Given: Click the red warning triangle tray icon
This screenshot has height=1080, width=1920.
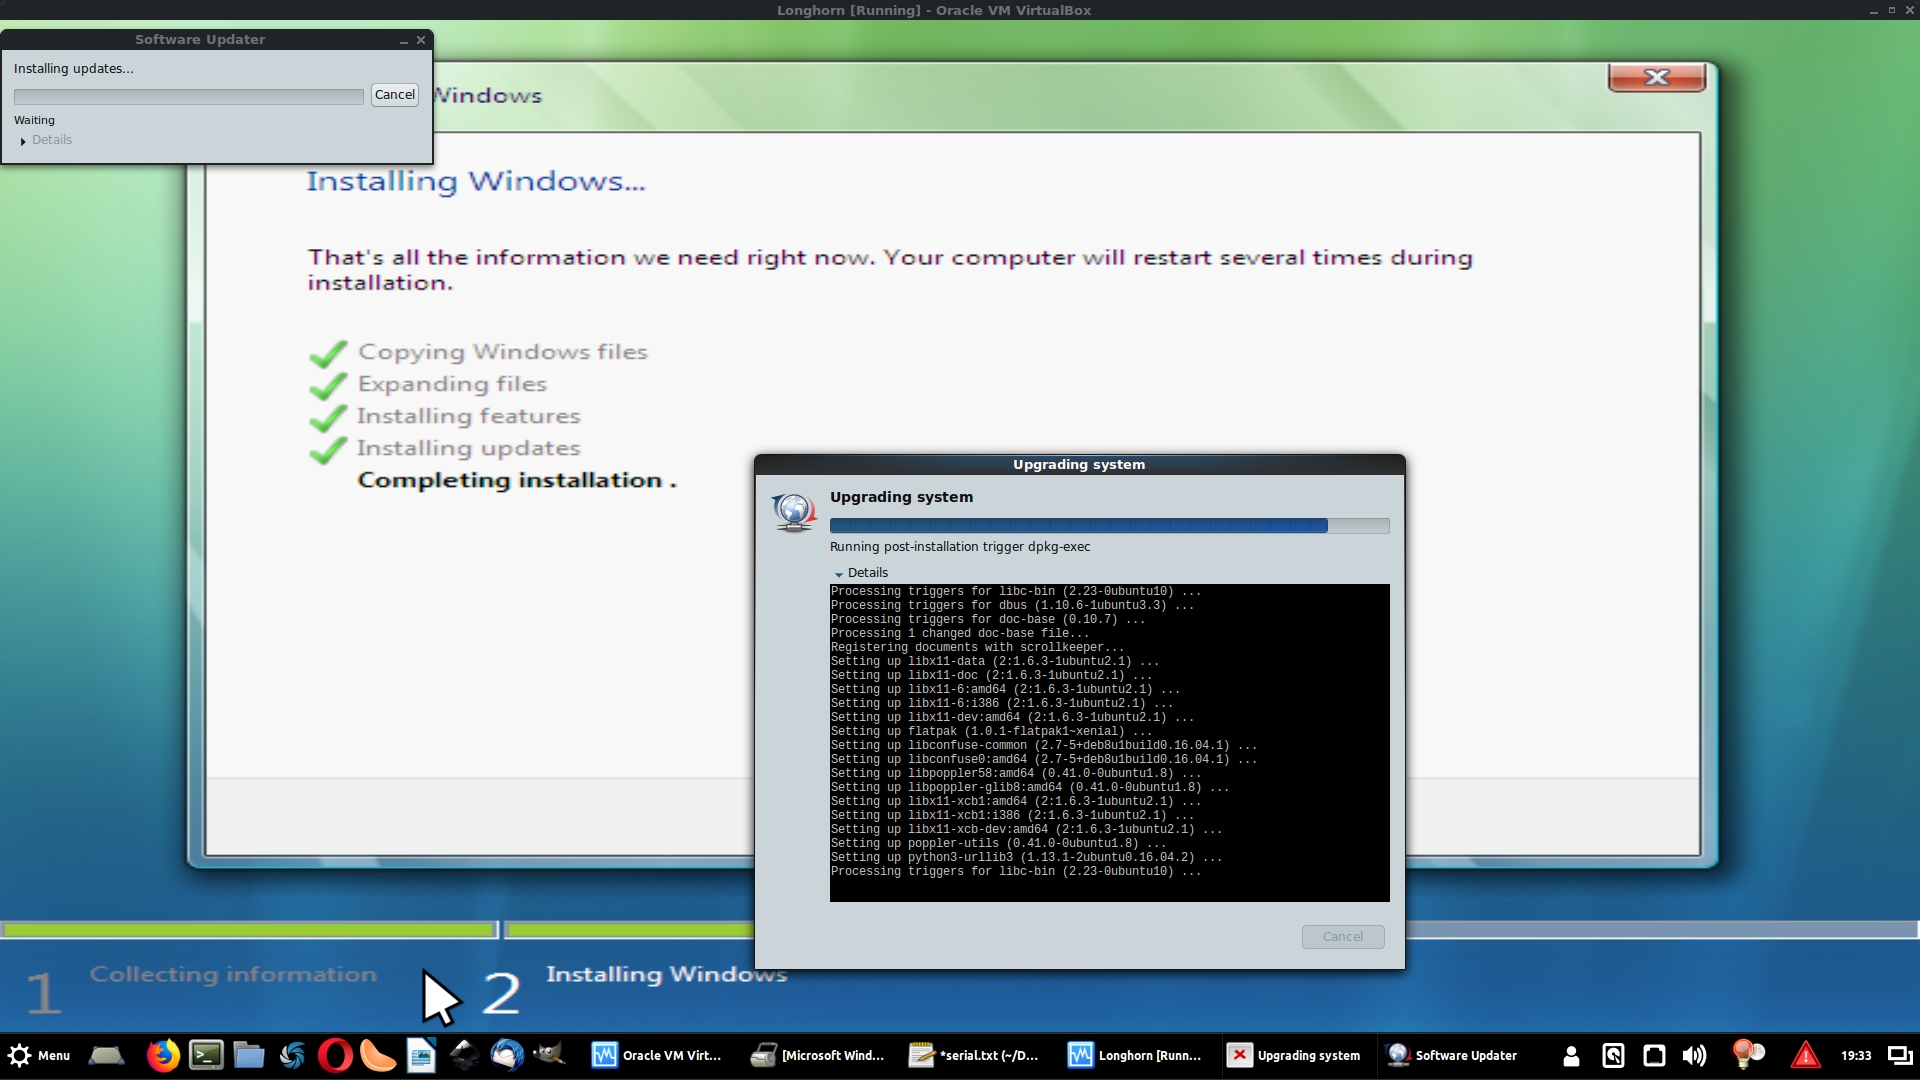Looking at the screenshot, I should [x=1805, y=1055].
